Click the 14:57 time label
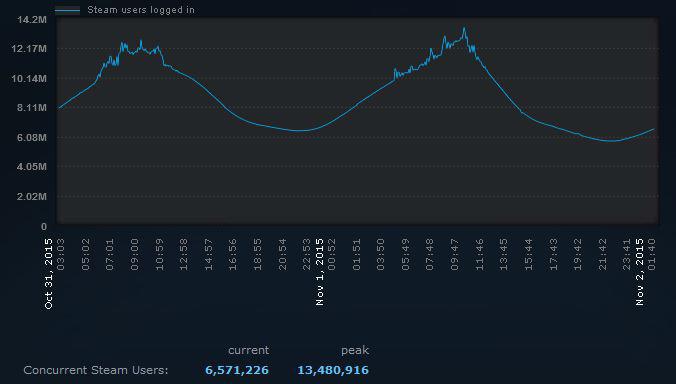 (209, 254)
